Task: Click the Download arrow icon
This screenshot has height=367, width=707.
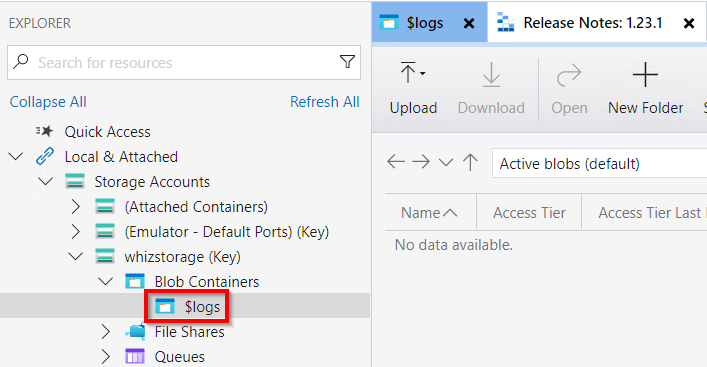Action: click(491, 74)
